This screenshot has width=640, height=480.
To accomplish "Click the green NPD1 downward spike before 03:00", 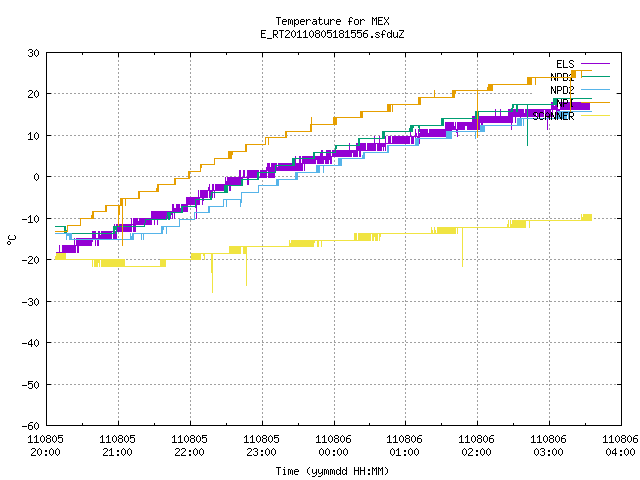I will click(527, 127).
